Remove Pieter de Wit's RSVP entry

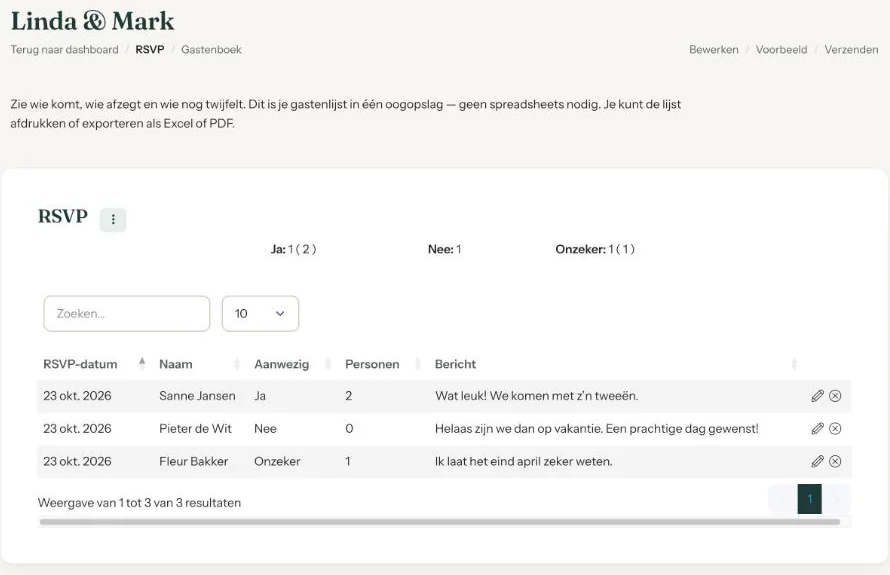[835, 429]
